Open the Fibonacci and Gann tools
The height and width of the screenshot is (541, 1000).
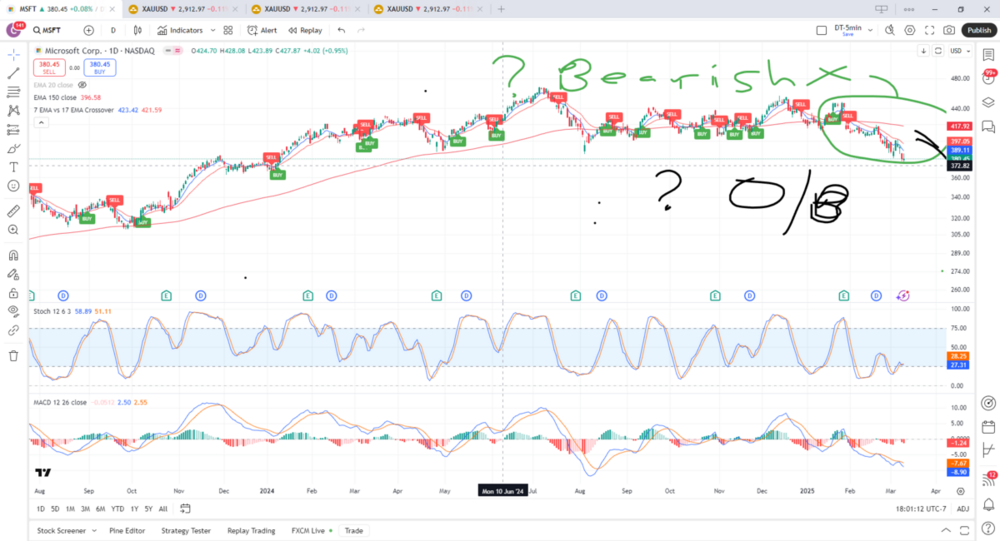coord(13,93)
